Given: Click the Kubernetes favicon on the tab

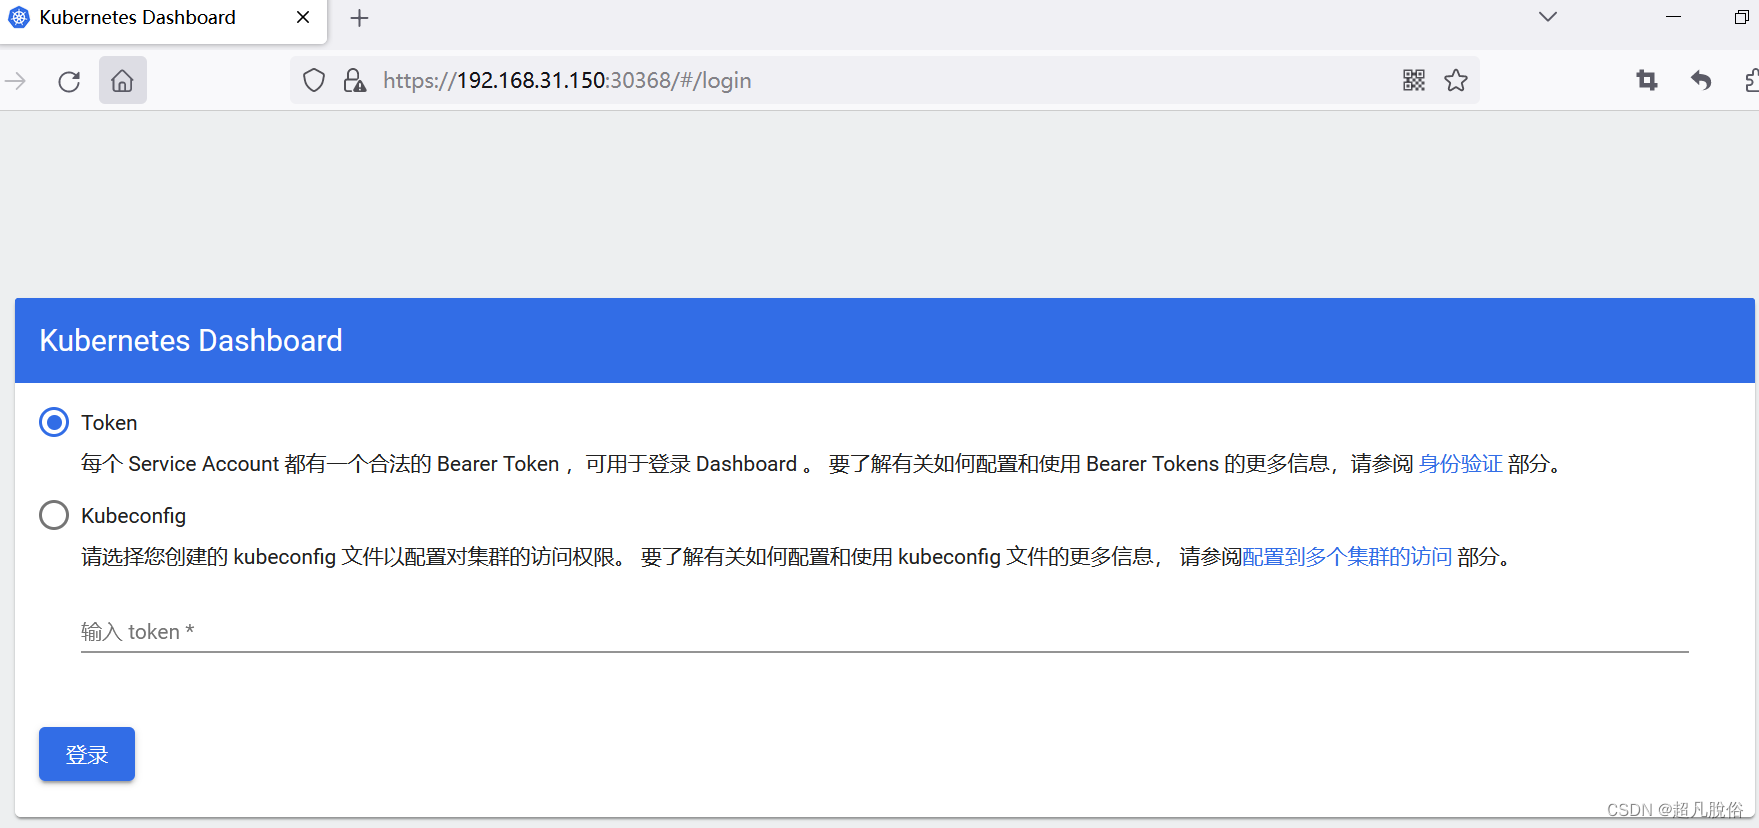Looking at the screenshot, I should coord(19,17).
